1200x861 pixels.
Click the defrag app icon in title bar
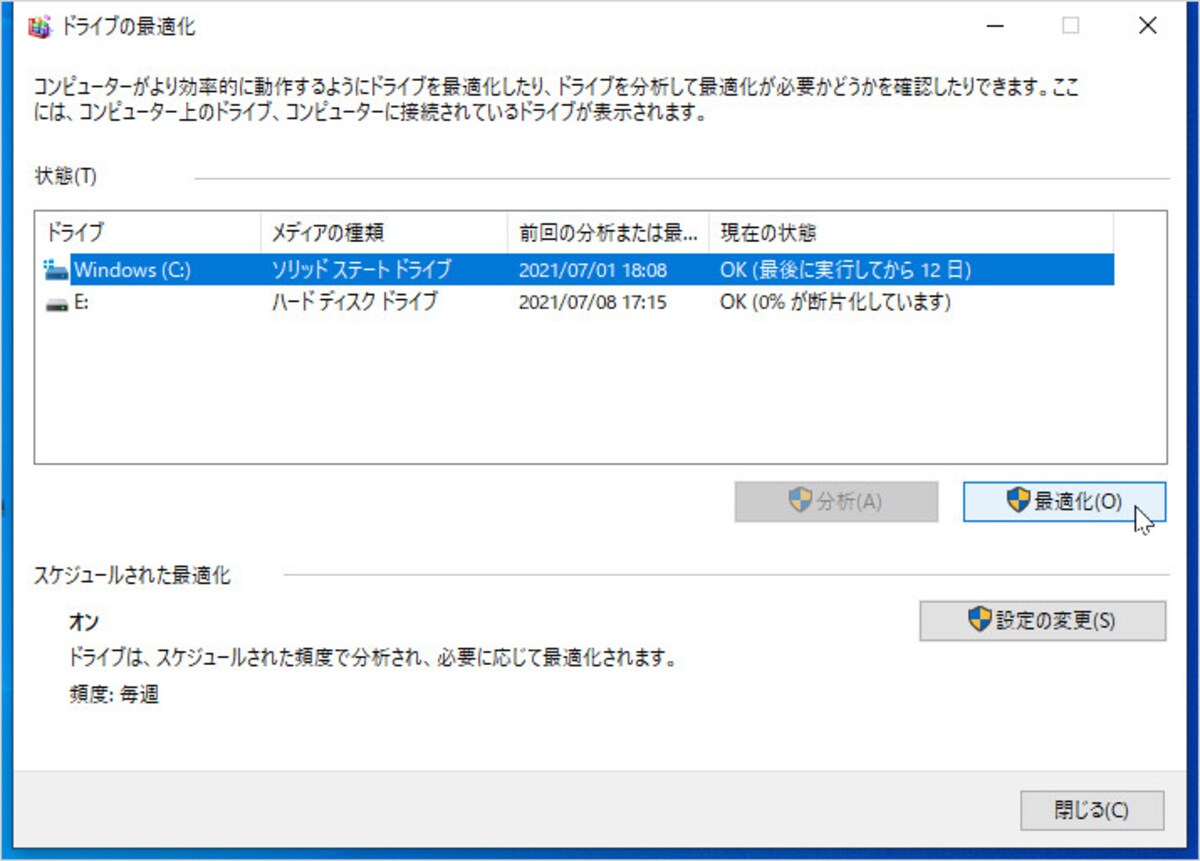tap(40, 27)
